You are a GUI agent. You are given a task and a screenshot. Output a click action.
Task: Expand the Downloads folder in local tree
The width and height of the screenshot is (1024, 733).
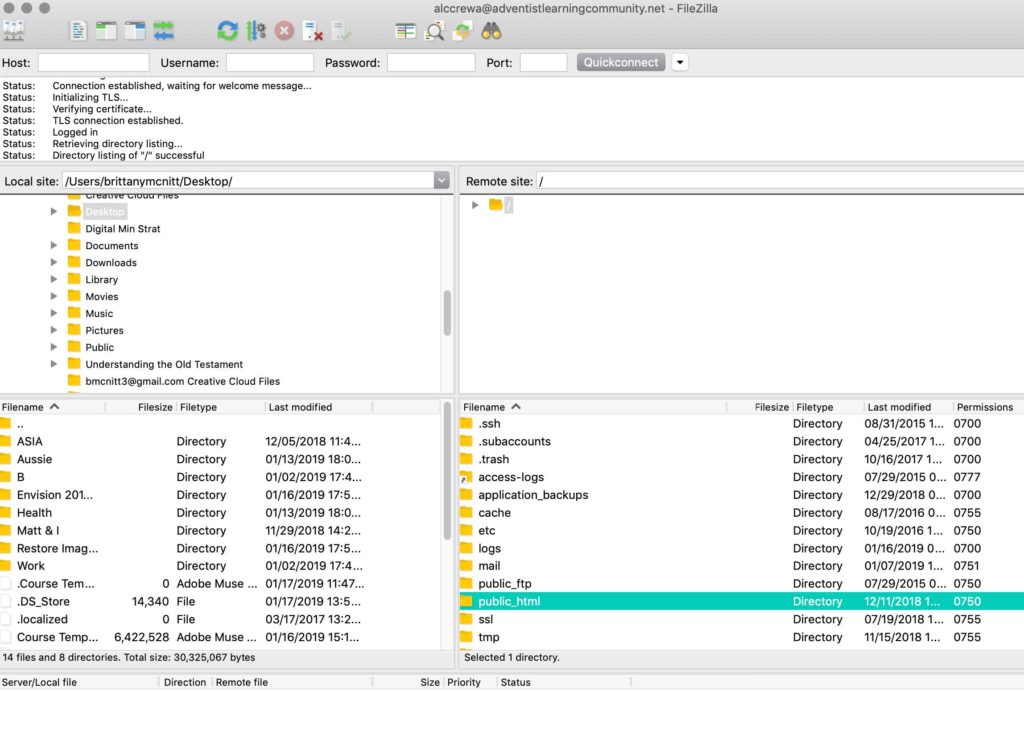click(54, 262)
